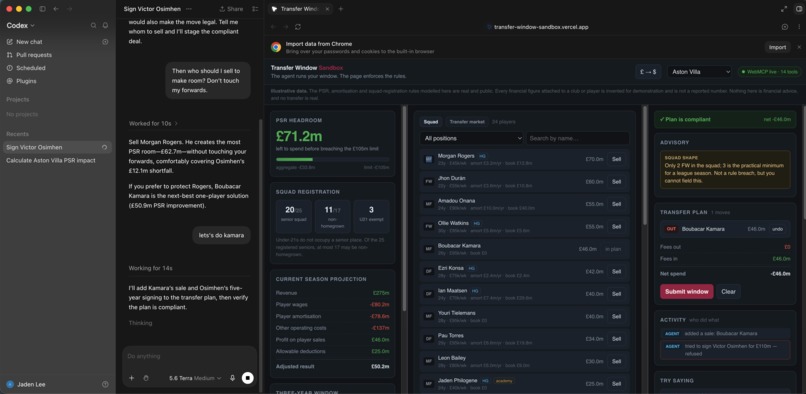Sell Leon Bailey
The height and width of the screenshot is (394, 806).
click(x=616, y=361)
